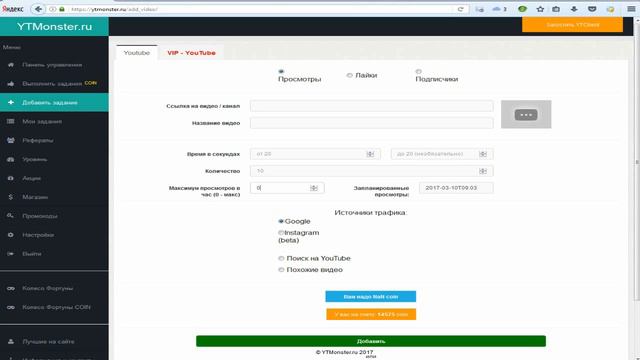Select Добавить задания plus icon in sidebar
Viewport: 640px width, 360px height.
(x=11, y=102)
